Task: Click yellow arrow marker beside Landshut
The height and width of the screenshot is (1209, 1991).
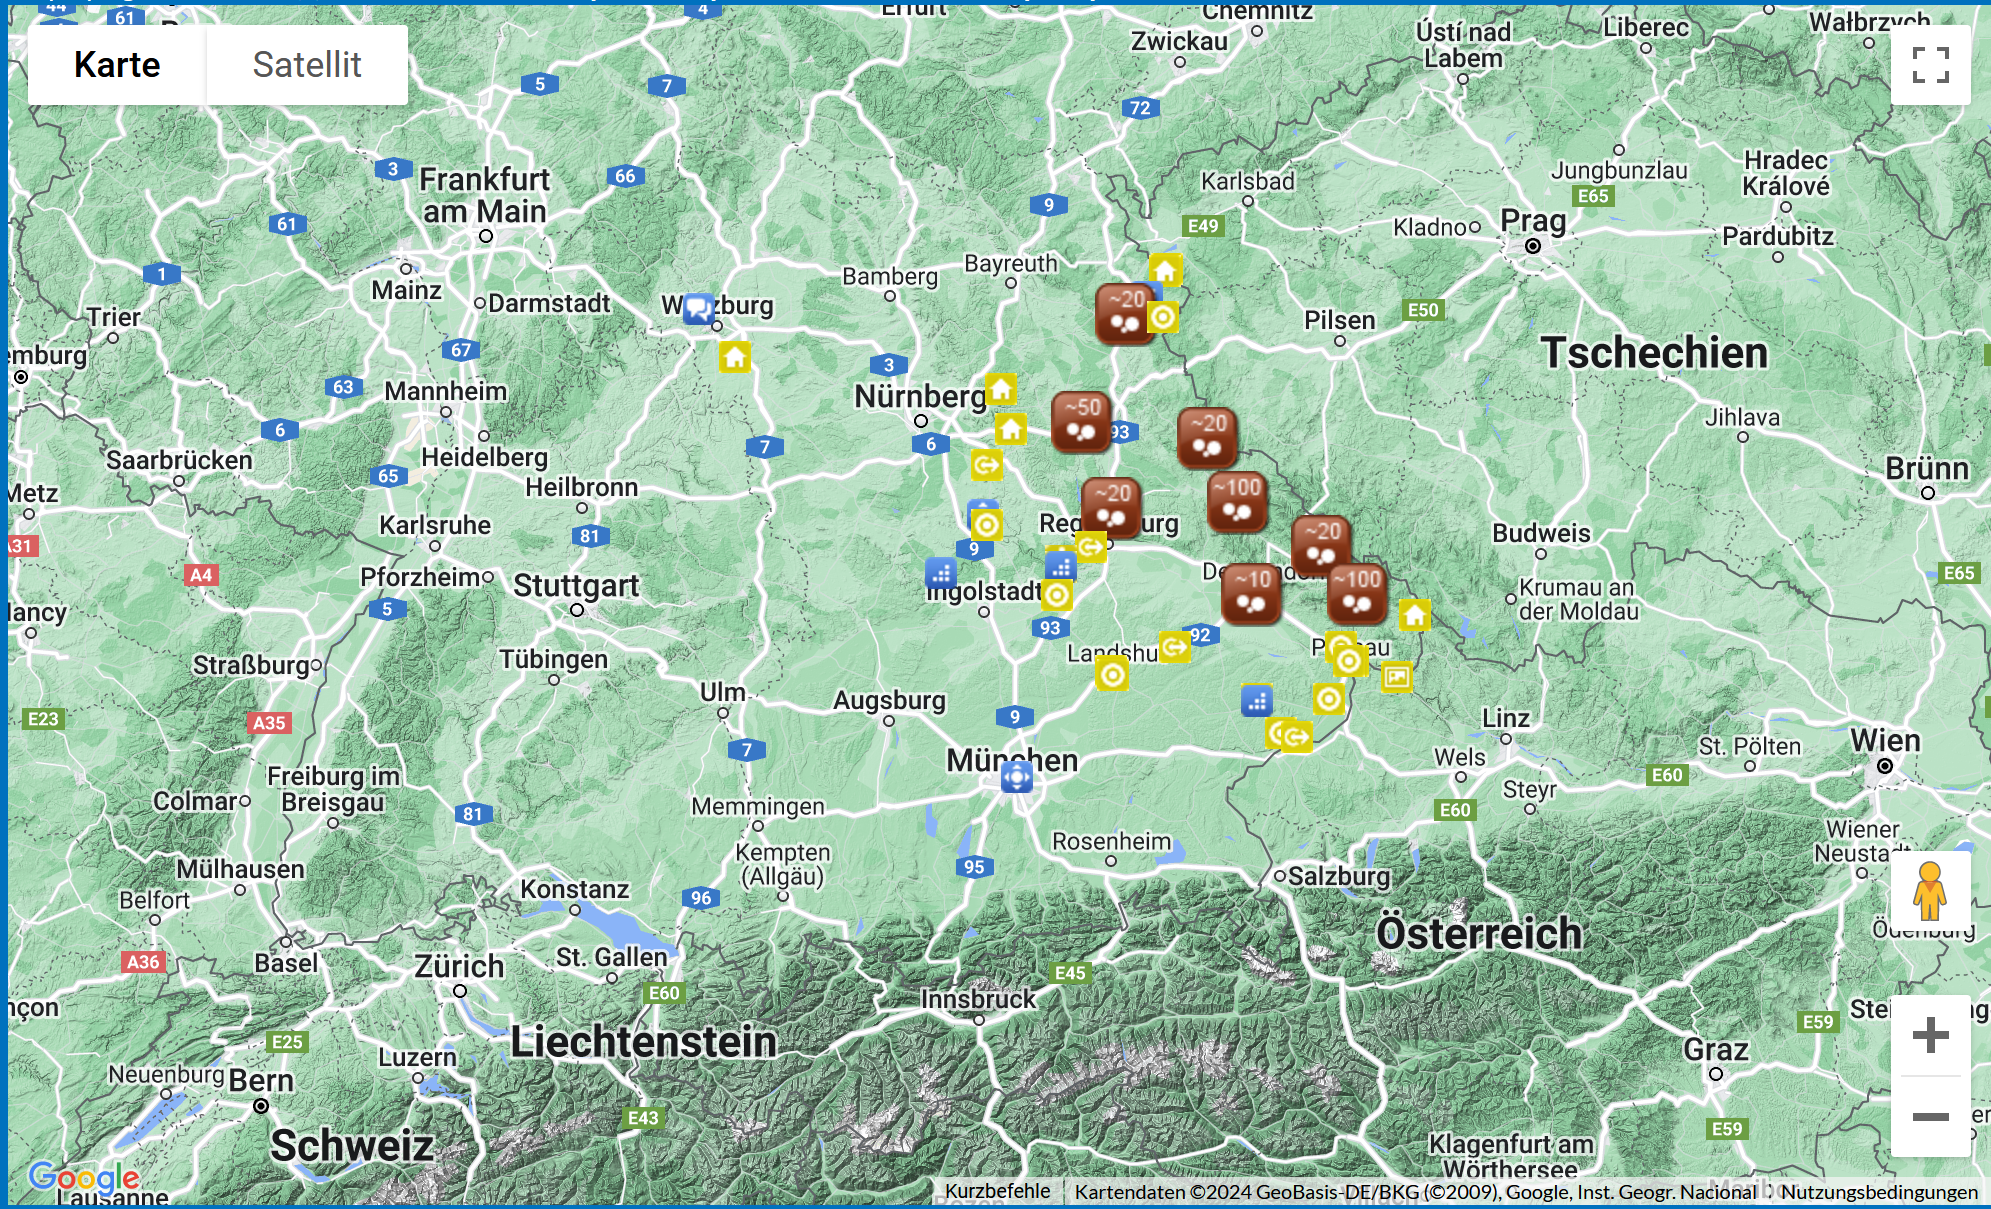Action: (x=1174, y=647)
